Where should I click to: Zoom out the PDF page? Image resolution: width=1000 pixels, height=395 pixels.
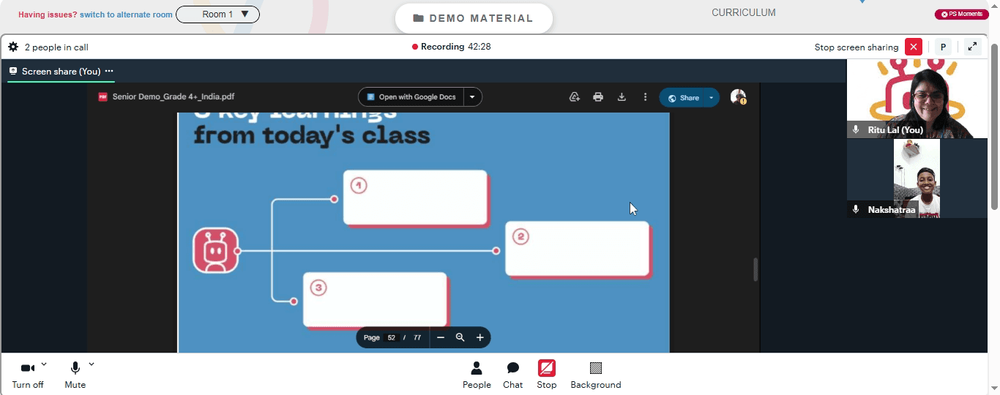point(440,338)
